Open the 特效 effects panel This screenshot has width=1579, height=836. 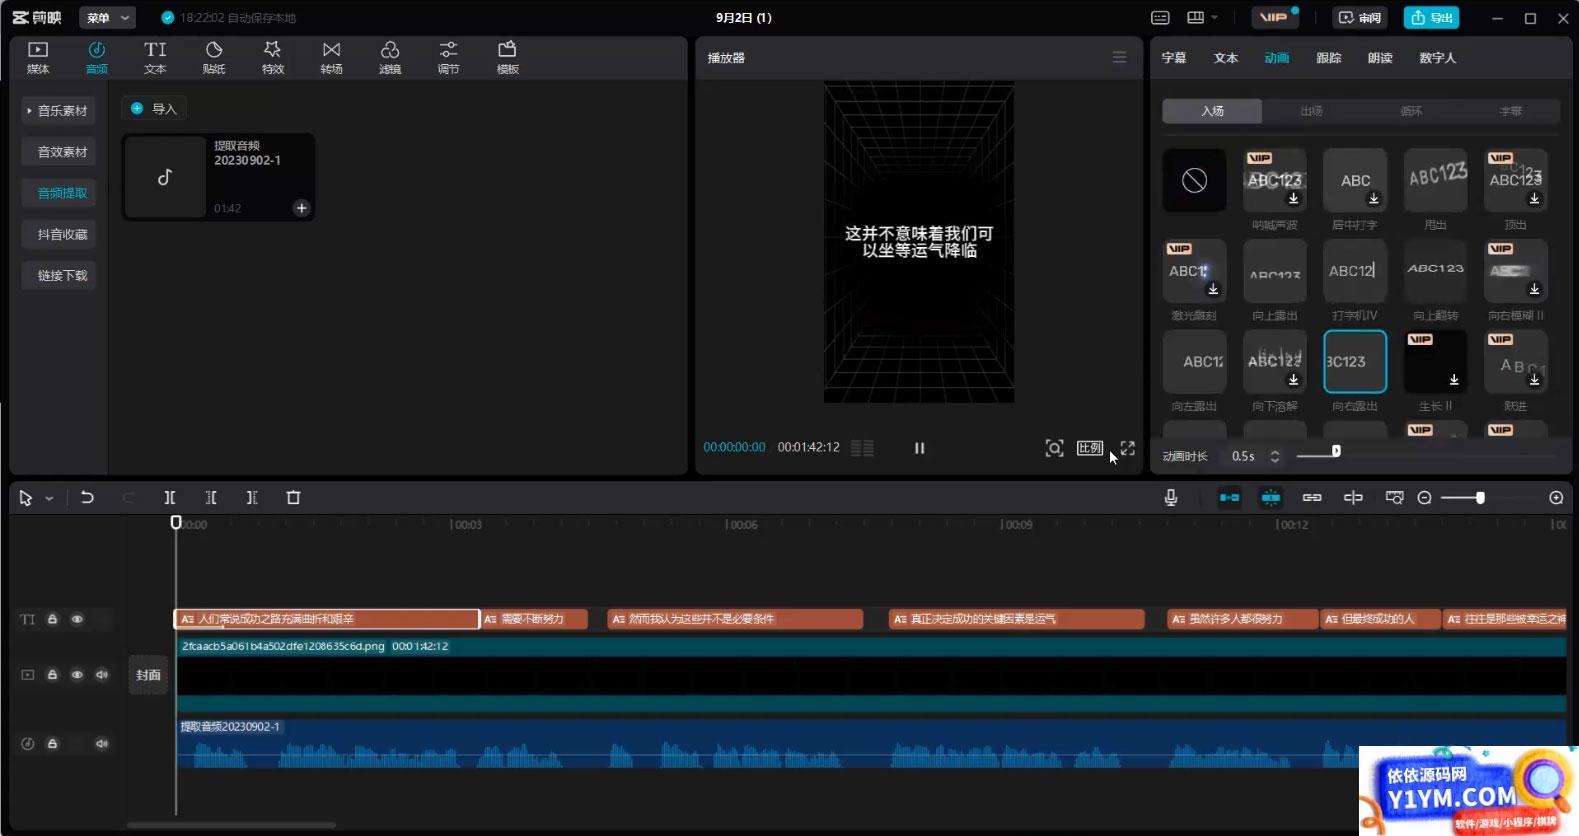click(x=272, y=58)
